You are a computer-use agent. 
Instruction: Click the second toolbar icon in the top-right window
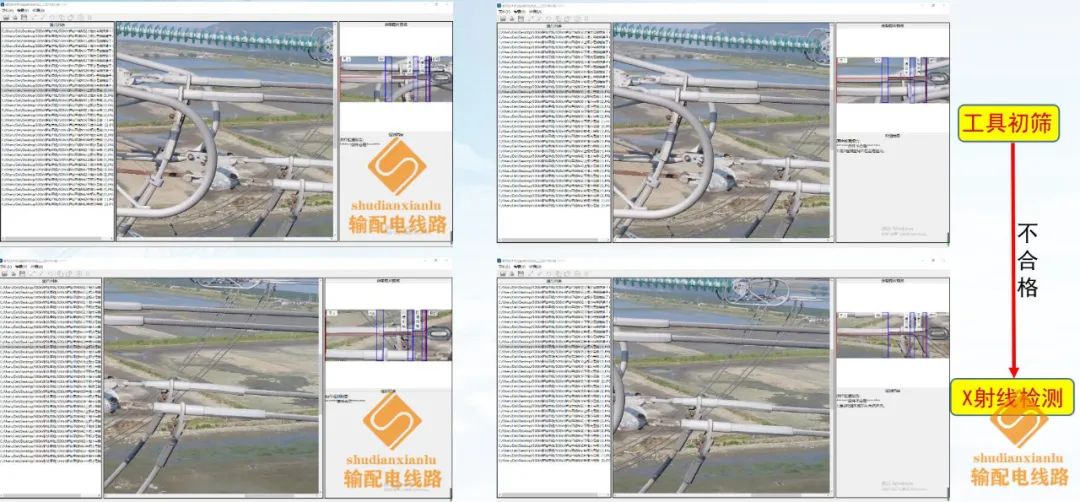click(x=512, y=19)
